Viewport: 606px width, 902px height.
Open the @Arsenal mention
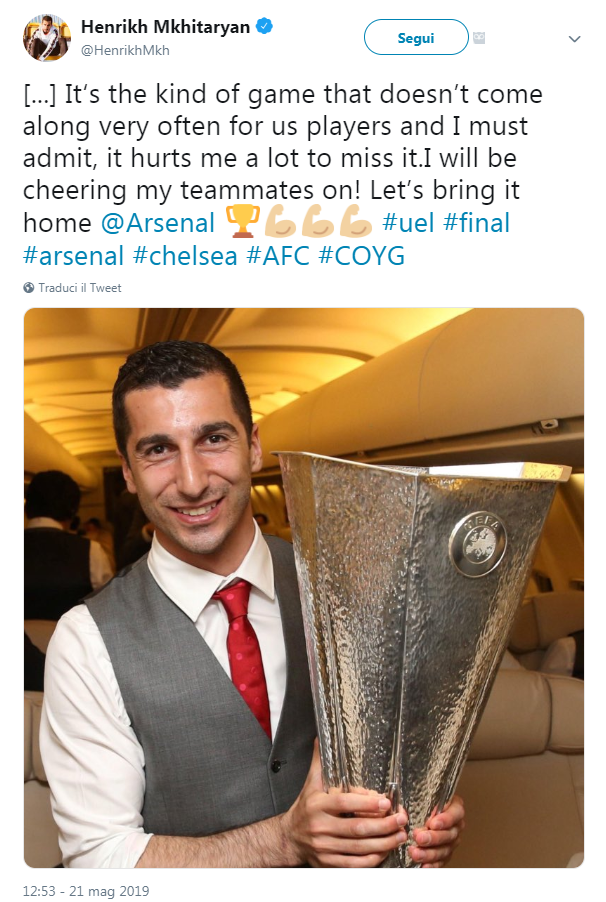(158, 223)
